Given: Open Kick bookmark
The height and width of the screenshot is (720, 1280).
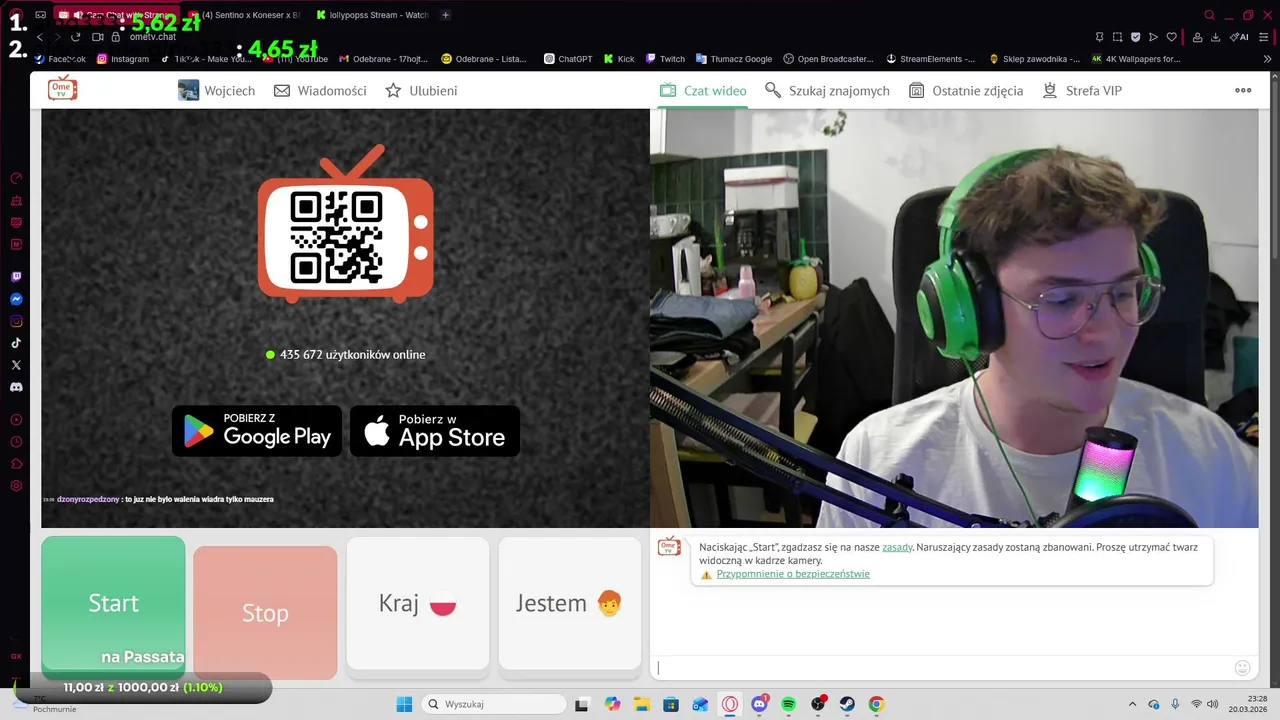Looking at the screenshot, I should [619, 59].
